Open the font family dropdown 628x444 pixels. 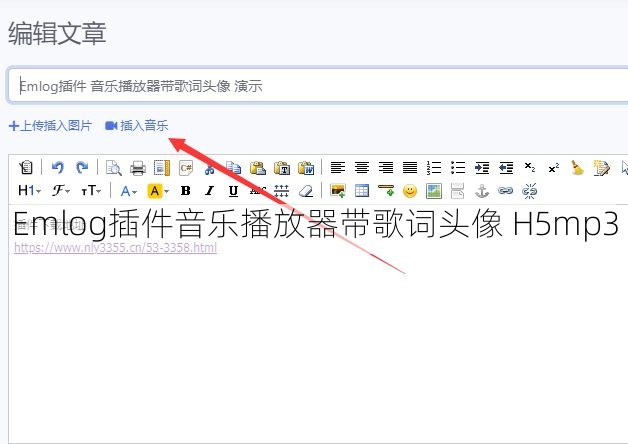[x=61, y=191]
